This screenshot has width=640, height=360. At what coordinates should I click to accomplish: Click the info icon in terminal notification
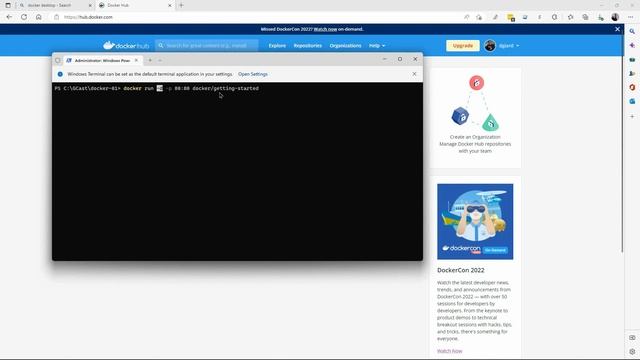(60, 74)
